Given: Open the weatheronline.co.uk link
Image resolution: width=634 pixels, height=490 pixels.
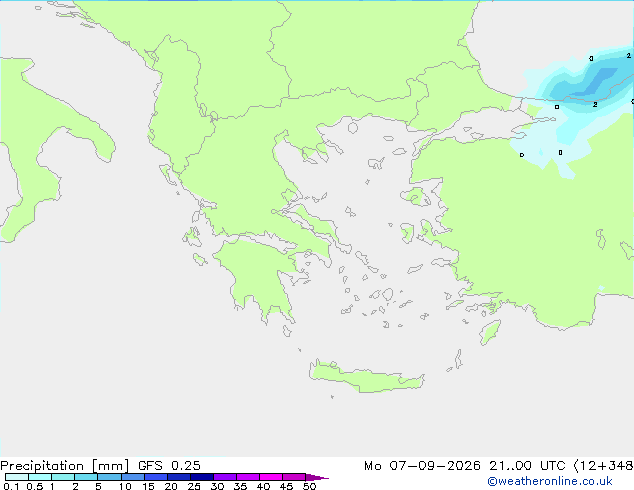Looking at the screenshot, I should pos(550,481).
